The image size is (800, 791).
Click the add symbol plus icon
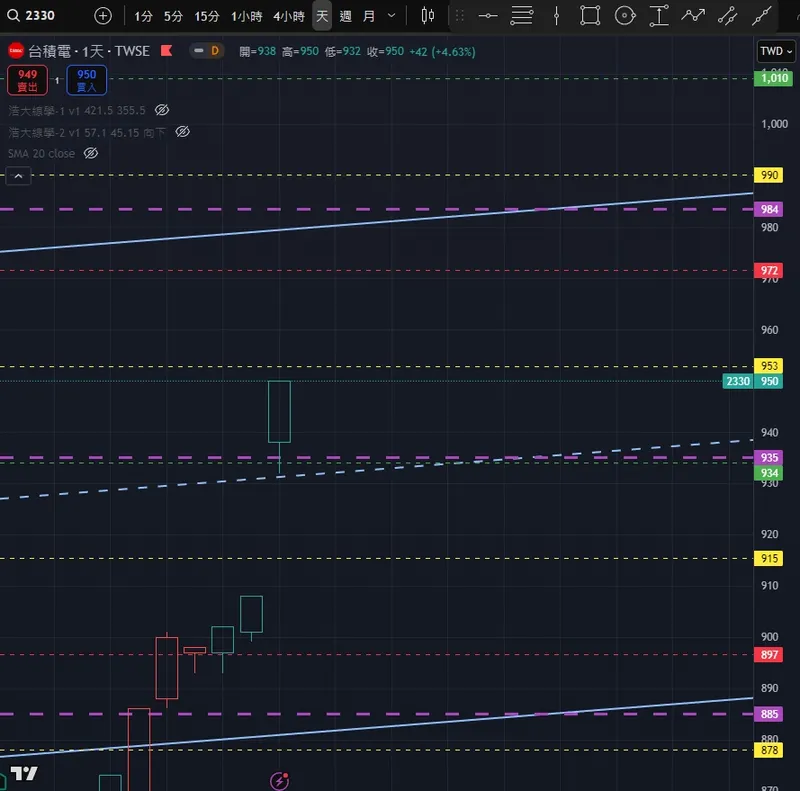[103, 16]
